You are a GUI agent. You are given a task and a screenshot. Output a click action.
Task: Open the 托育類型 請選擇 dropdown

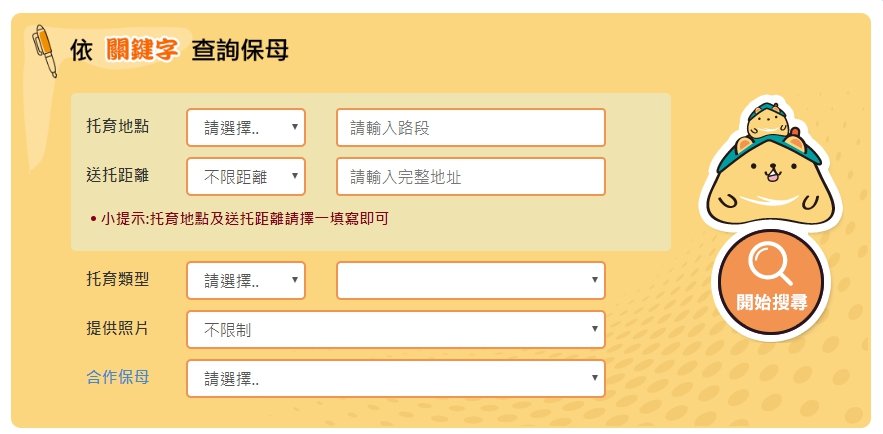click(246, 280)
